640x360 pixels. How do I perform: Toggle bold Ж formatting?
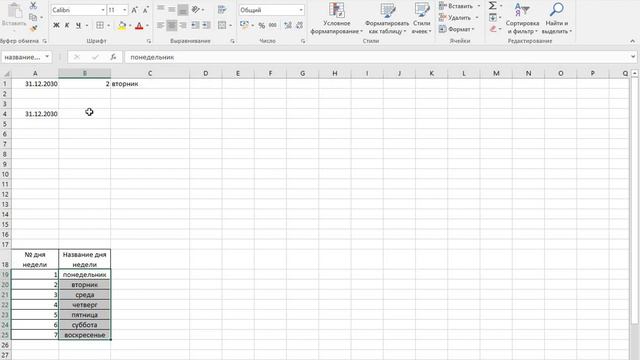56,25
